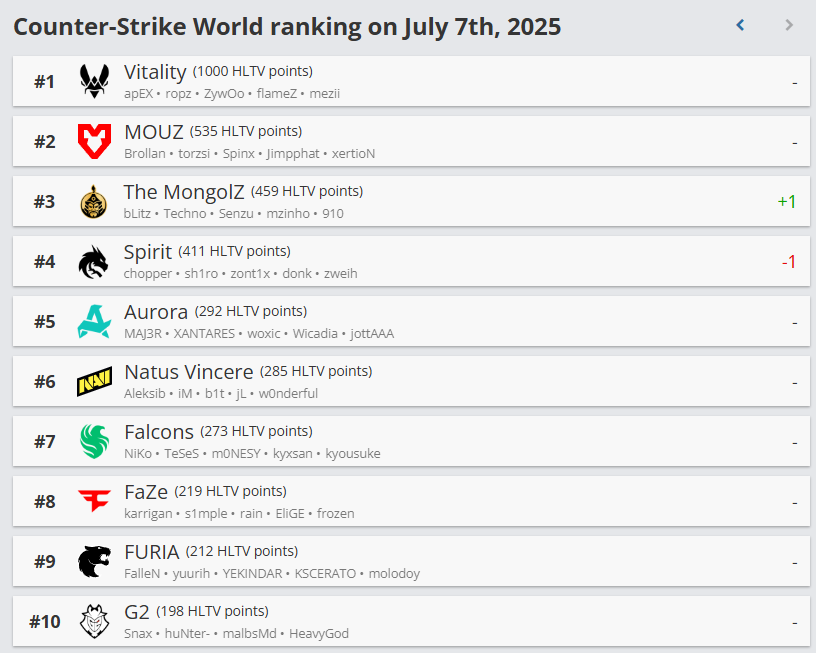Click player donk in Spirit lineup
The image size is (816, 653).
click(297, 274)
